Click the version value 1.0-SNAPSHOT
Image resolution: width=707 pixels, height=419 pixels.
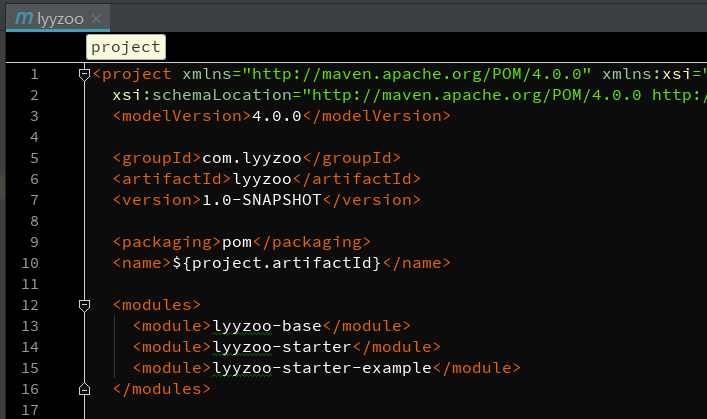pos(262,200)
